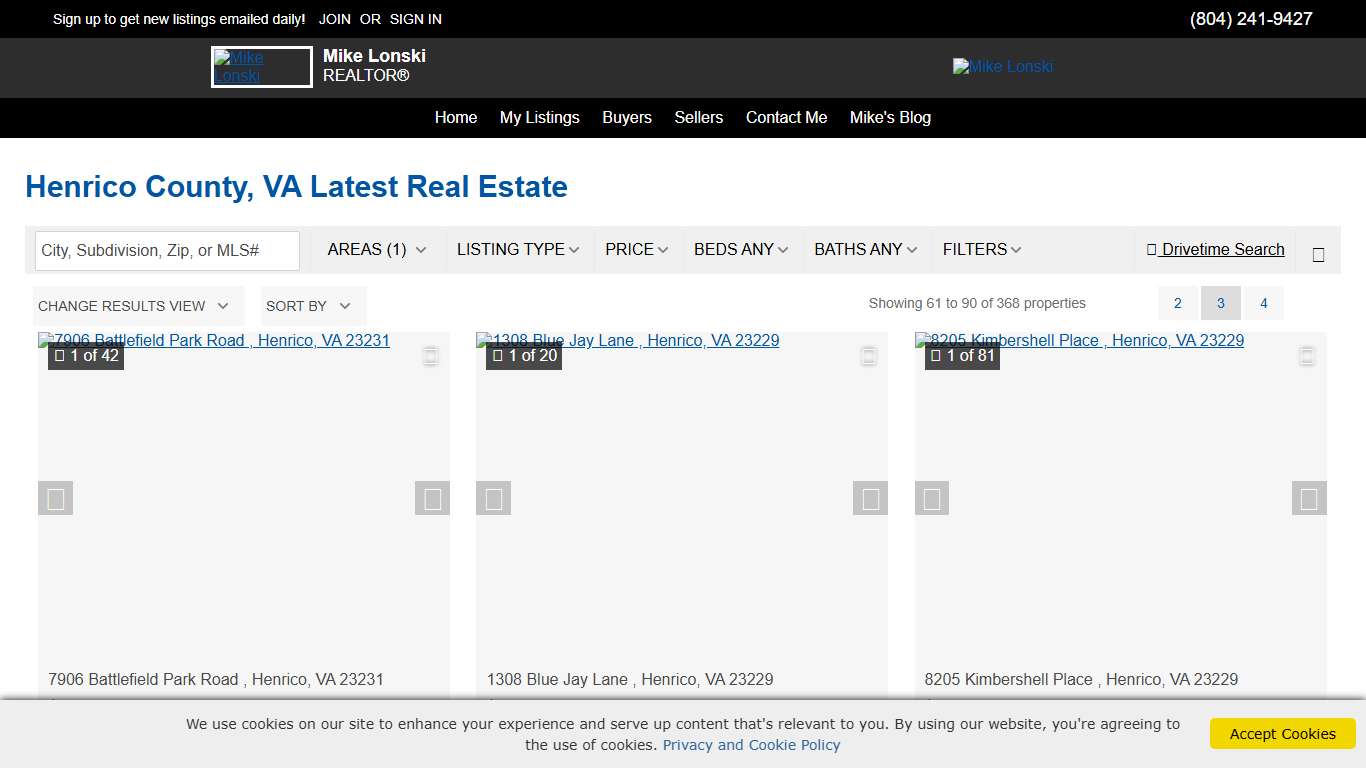This screenshot has width=1366, height=768.
Task: Click the favorite icon on 7906 Battlefield Park Road card
Action: point(431,355)
